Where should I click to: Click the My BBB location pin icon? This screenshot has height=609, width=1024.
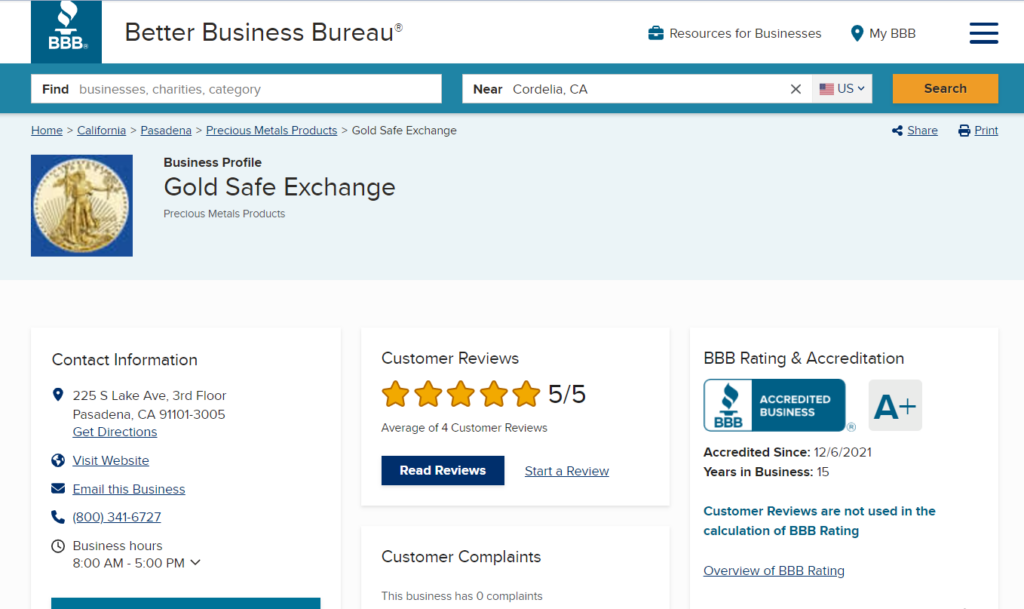[x=857, y=33]
